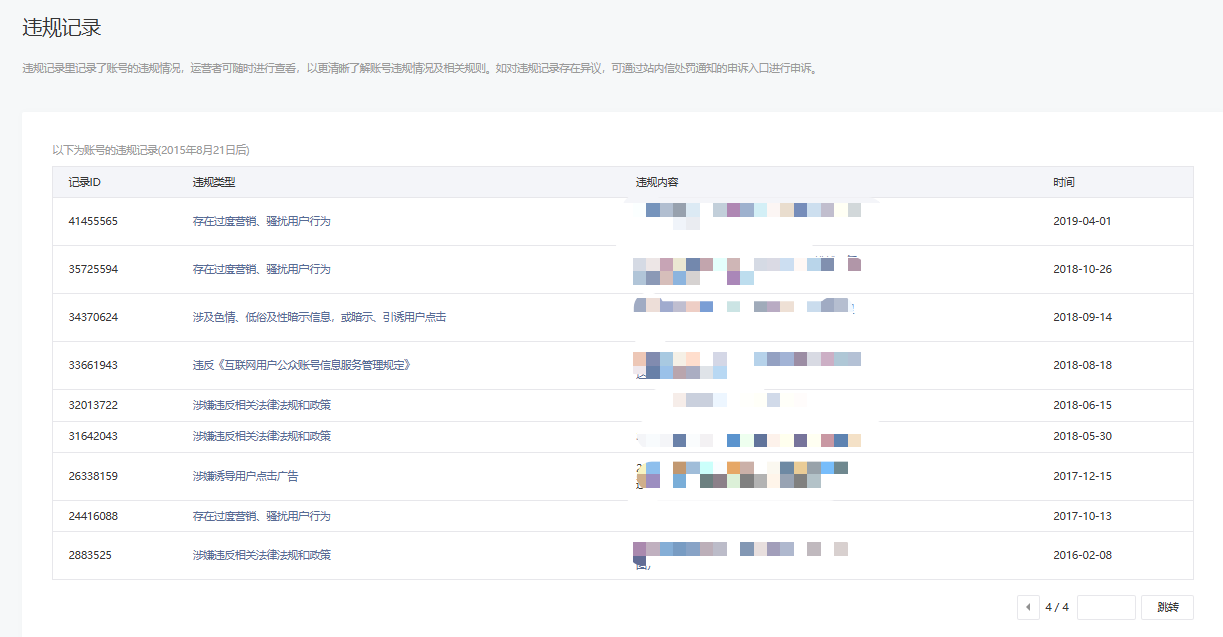Select the date 2018-09-14 cell
Viewport: 1223px width, 637px height.
click(1082, 317)
